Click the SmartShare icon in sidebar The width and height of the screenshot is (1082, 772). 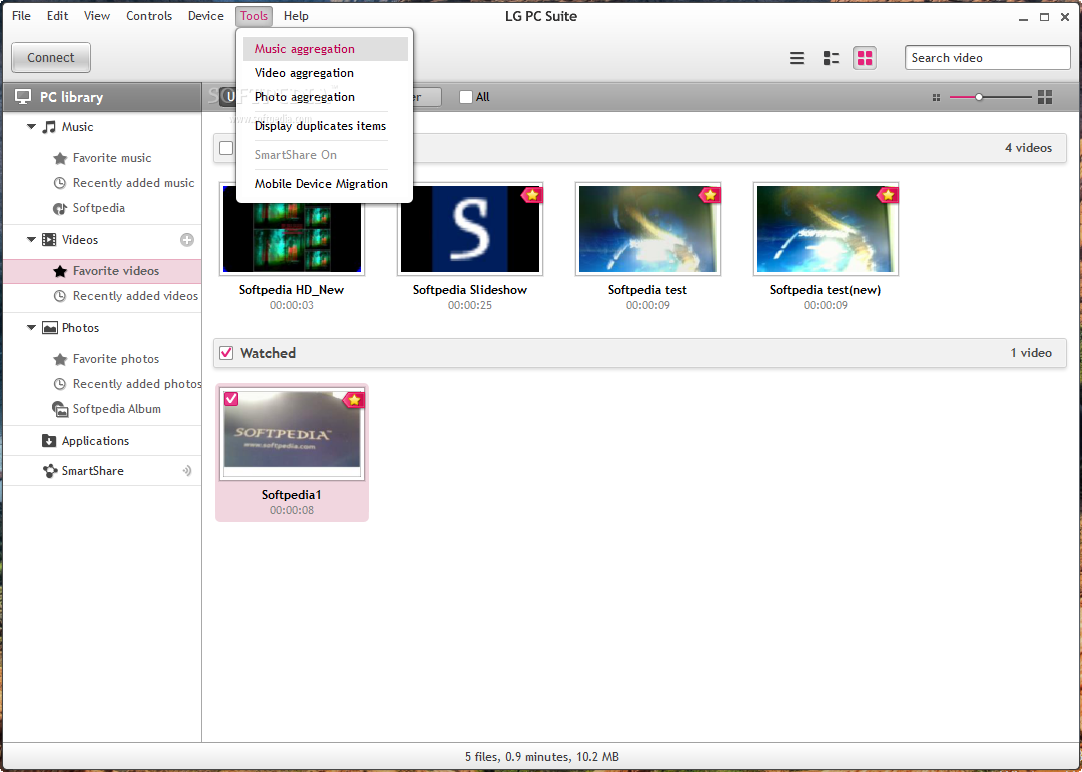50,471
